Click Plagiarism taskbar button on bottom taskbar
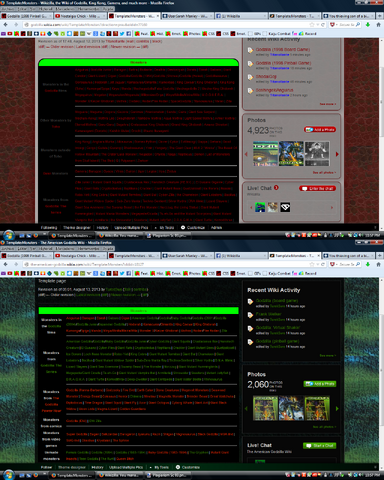 168,475
